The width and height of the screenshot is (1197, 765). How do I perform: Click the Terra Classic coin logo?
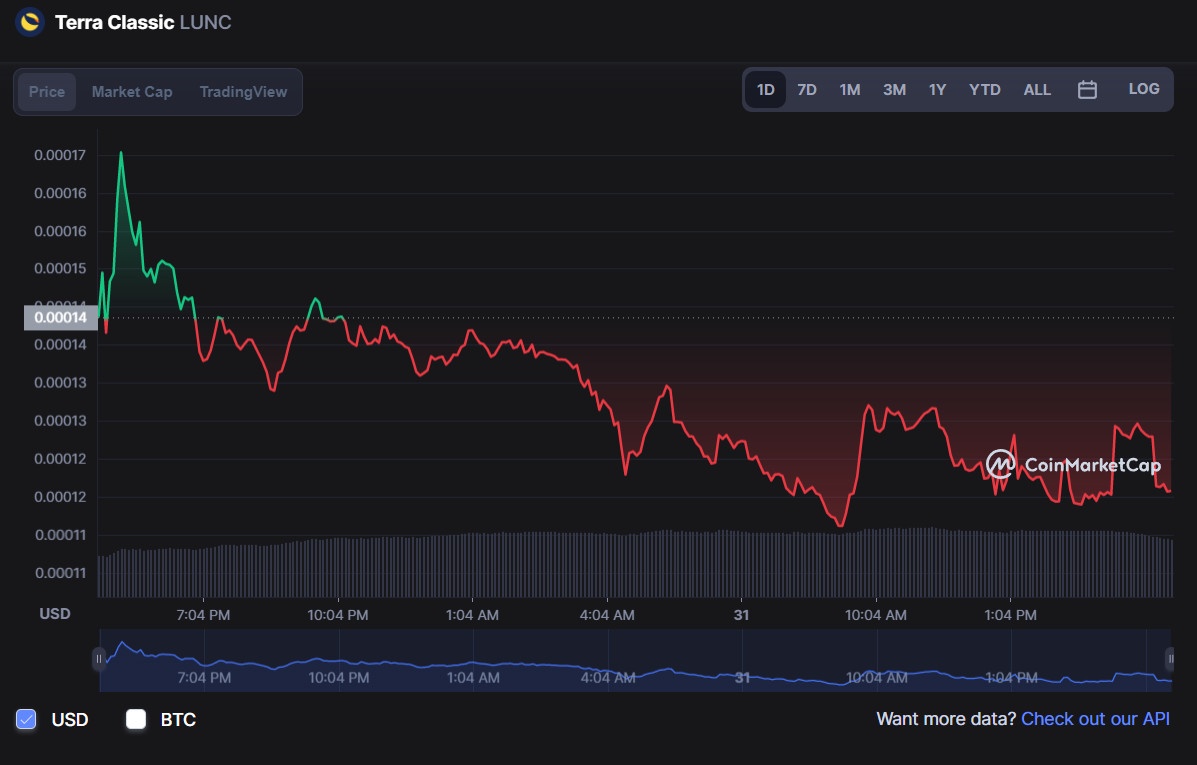tap(29, 21)
